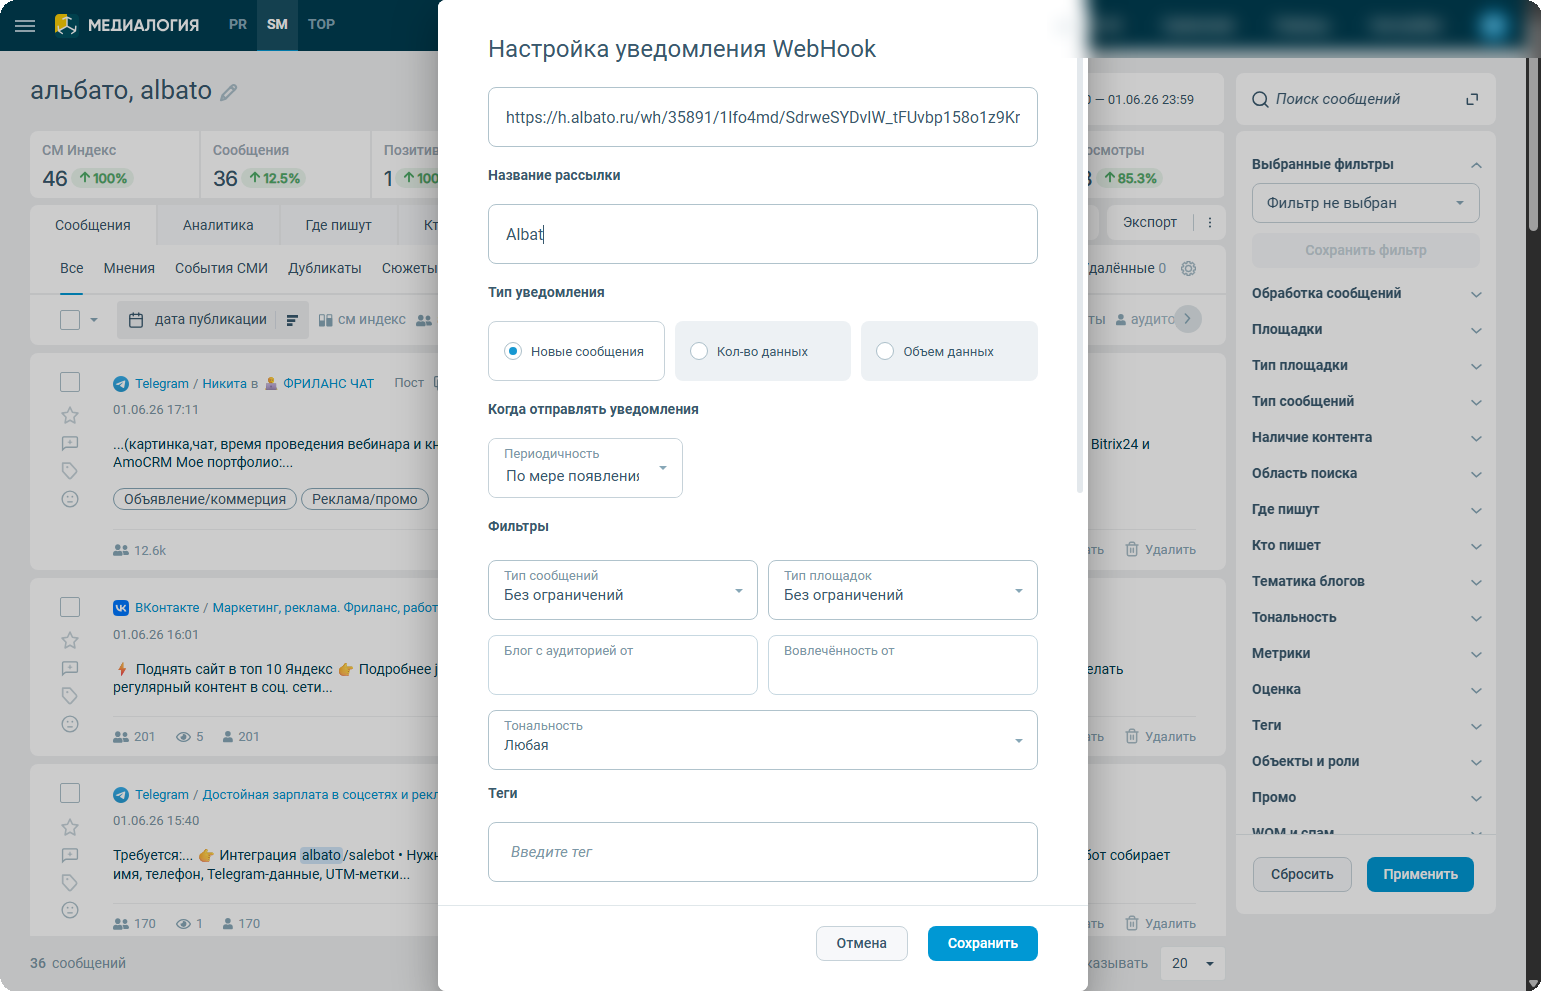Tag the Достойная зарплата Telegram message
The height and width of the screenshot is (991, 1541).
point(70,882)
